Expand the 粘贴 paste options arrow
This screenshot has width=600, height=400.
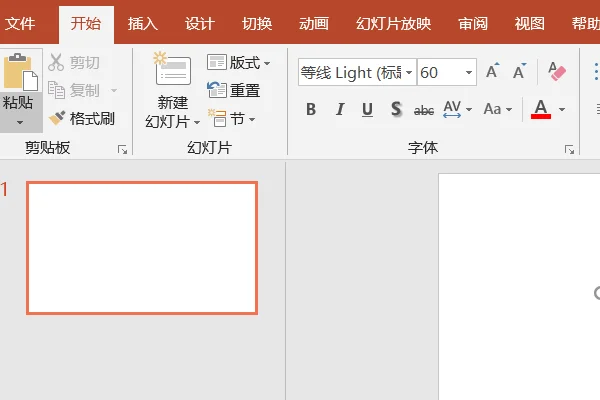pyautogui.click(x=20, y=122)
